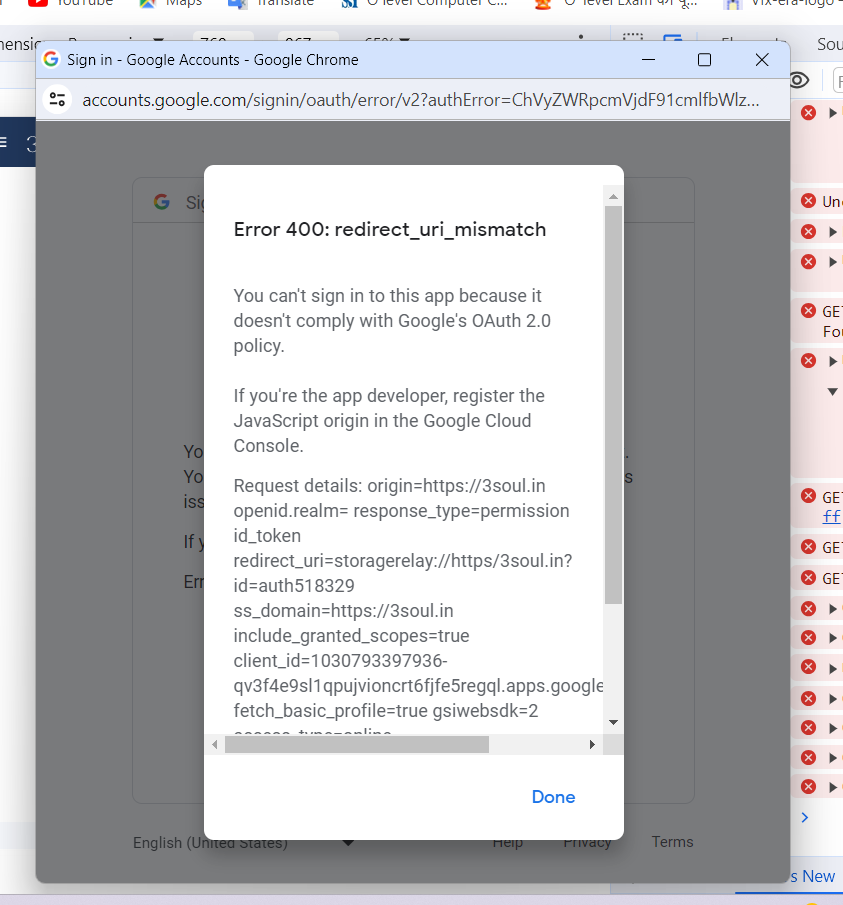Click the Done button in error dialog

[553, 797]
